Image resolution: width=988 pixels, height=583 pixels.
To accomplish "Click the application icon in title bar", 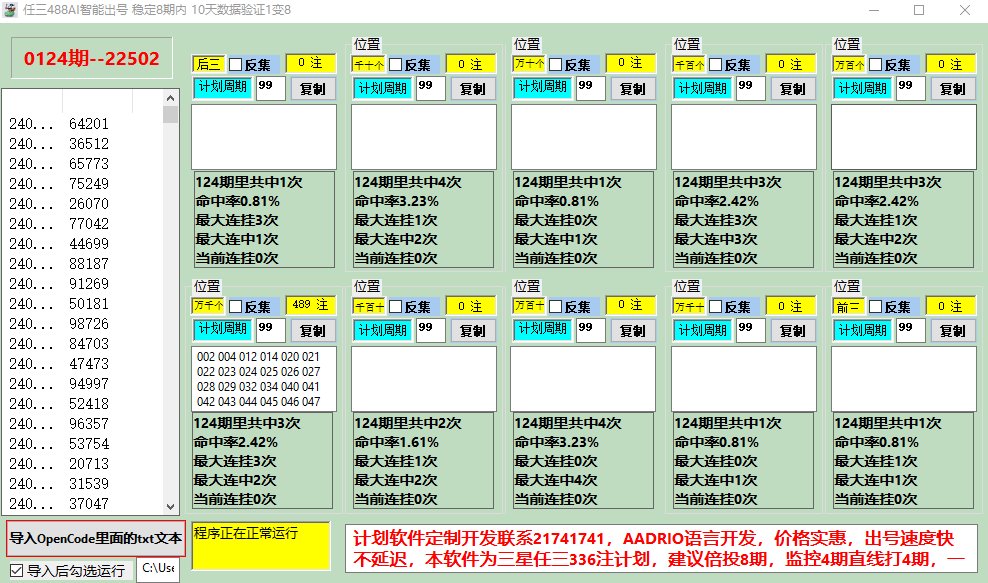I will (x=10, y=10).
